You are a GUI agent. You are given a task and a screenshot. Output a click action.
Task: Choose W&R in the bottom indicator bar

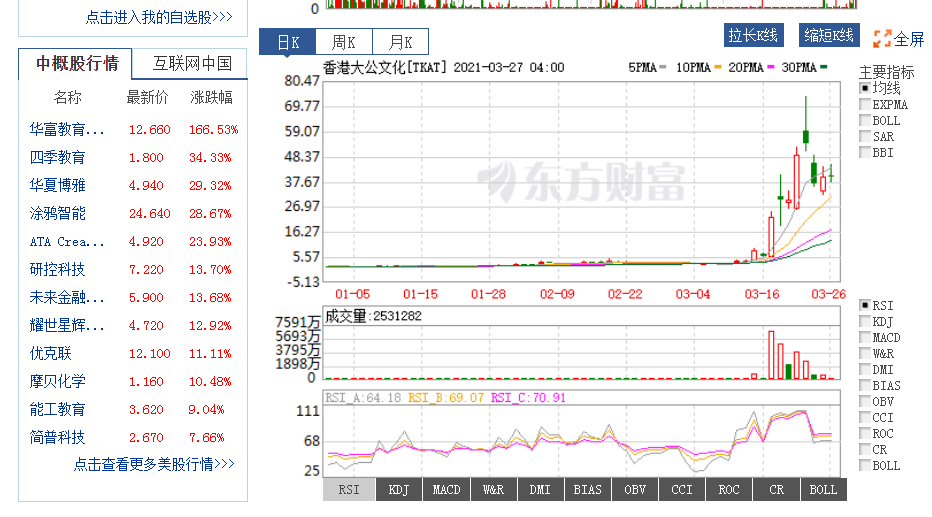click(x=493, y=490)
